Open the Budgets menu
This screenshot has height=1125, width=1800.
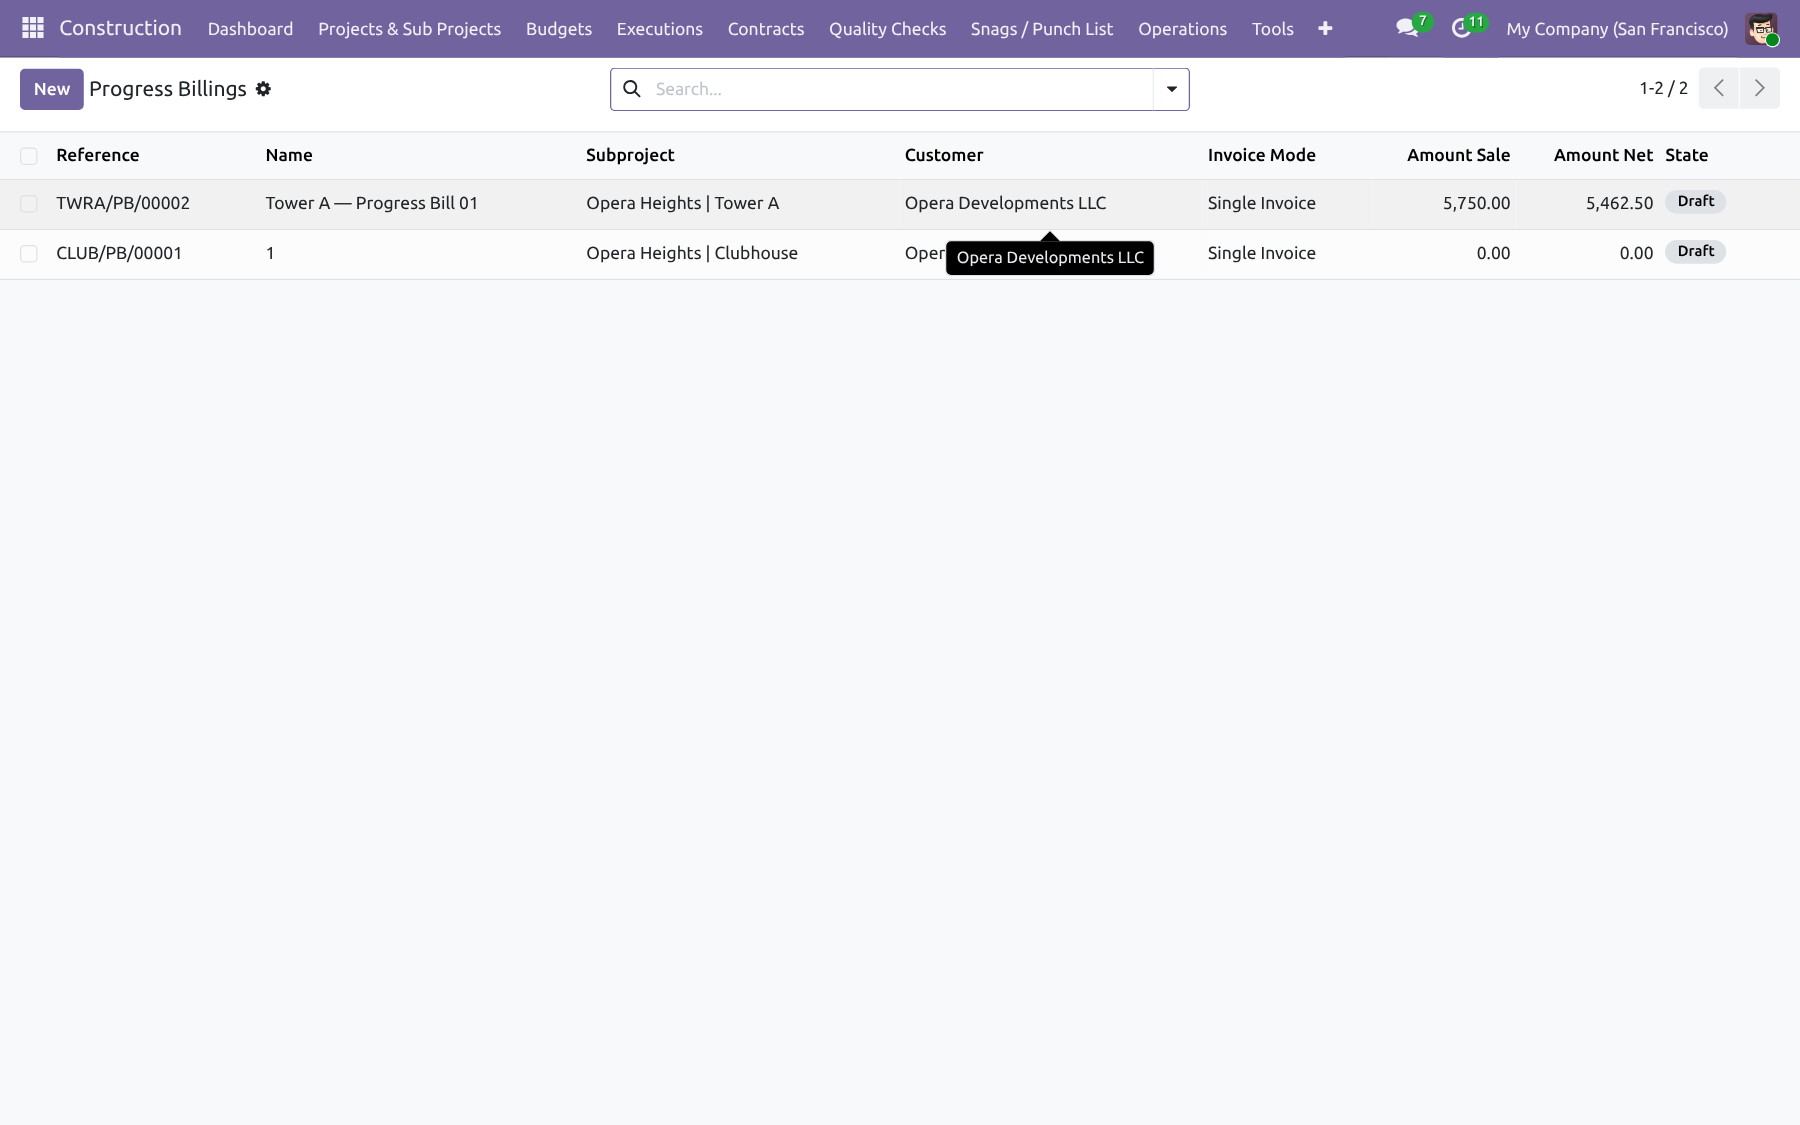559,29
